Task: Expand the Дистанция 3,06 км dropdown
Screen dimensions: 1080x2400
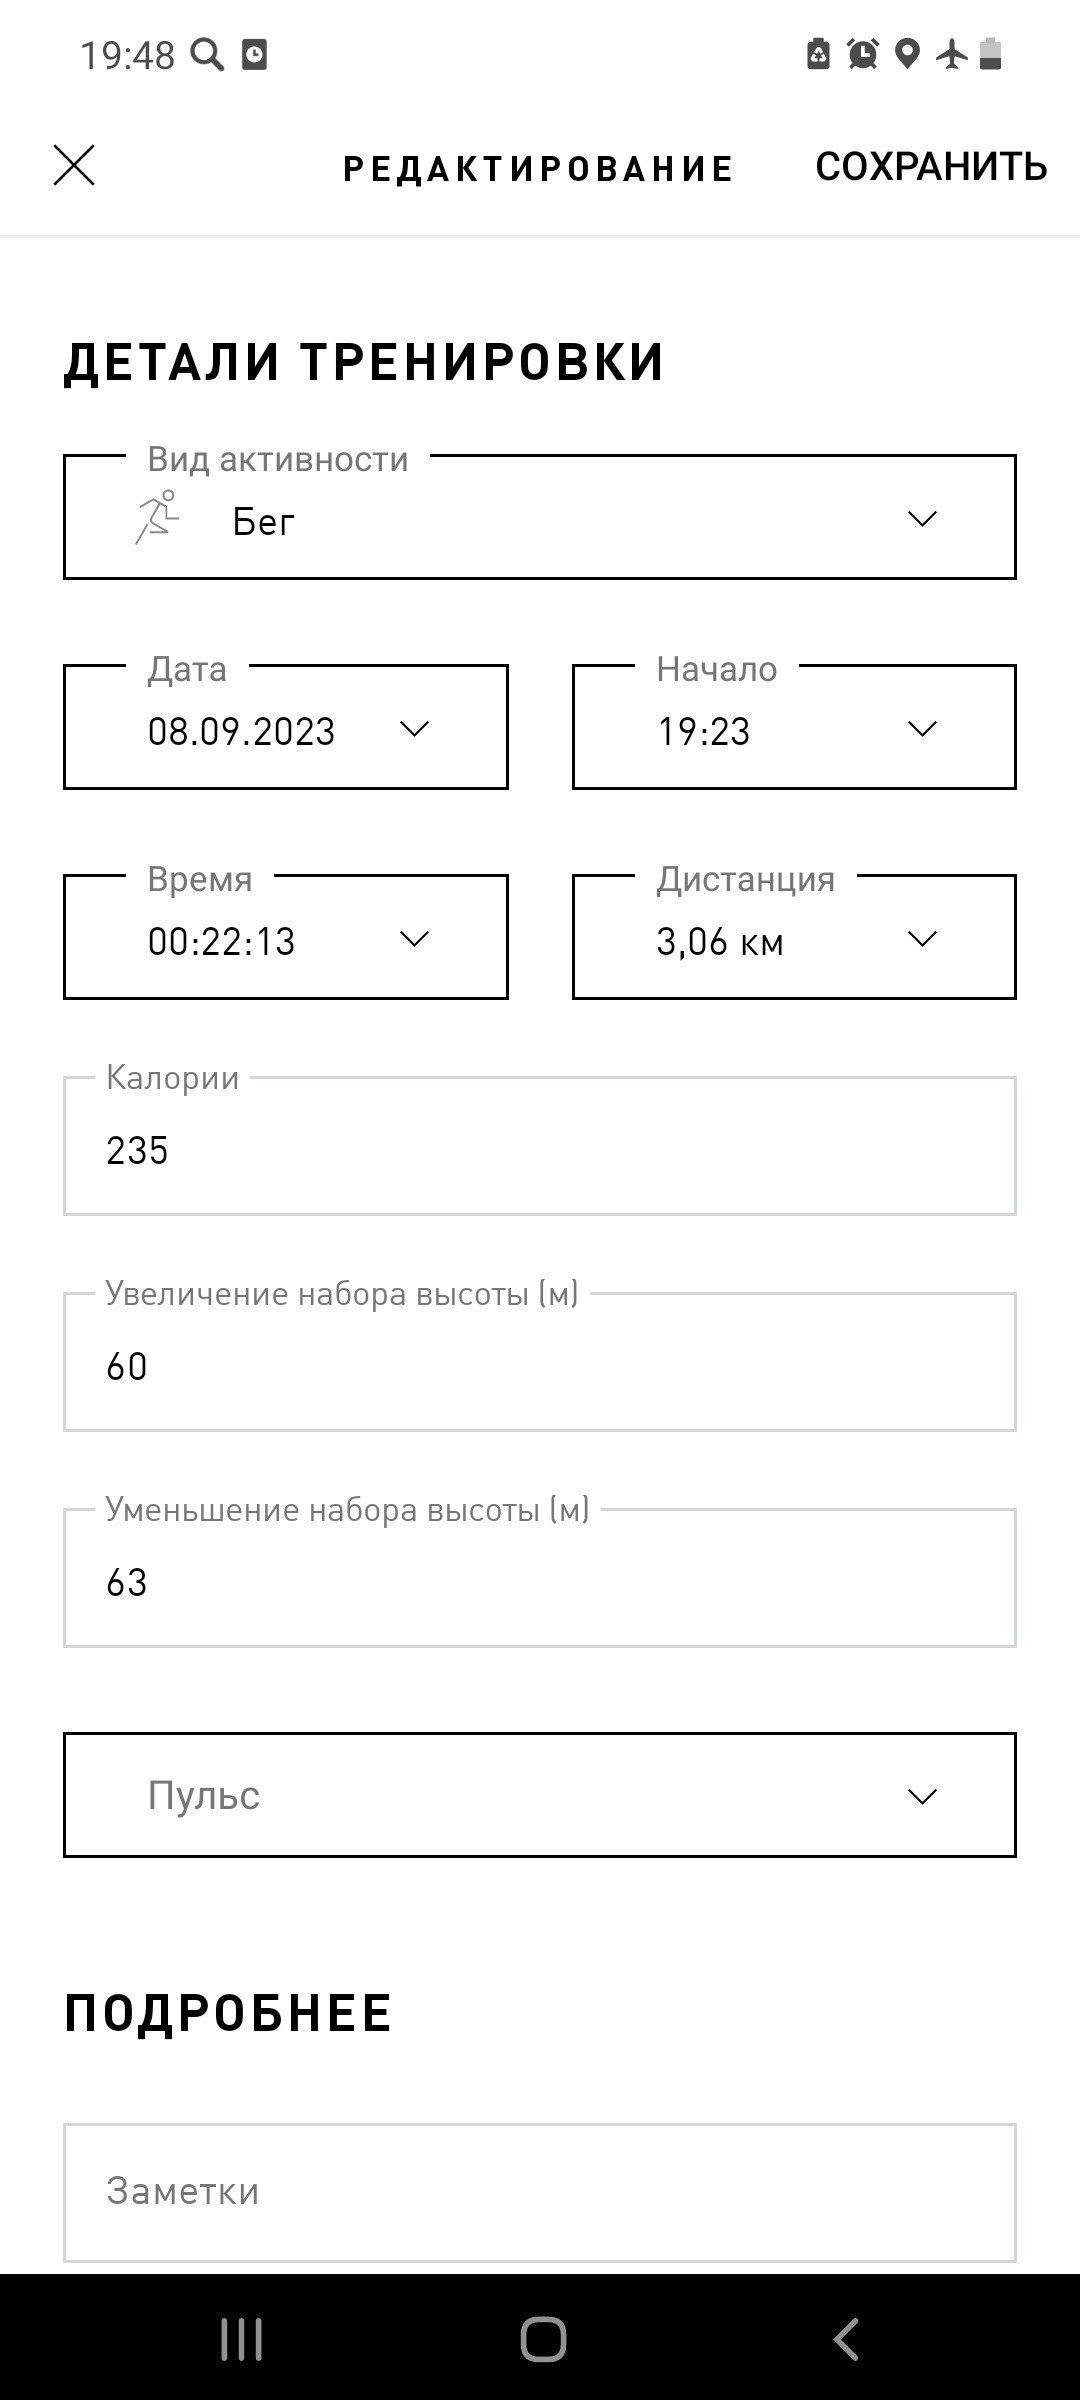Action: tap(794, 937)
